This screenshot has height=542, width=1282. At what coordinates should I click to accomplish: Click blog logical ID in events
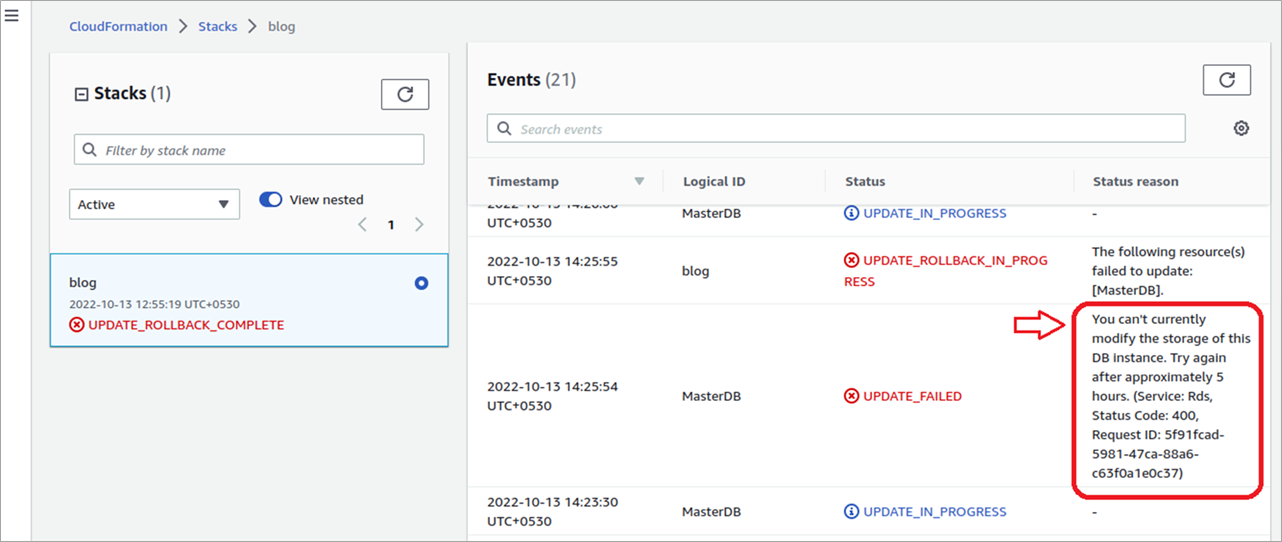tap(695, 271)
